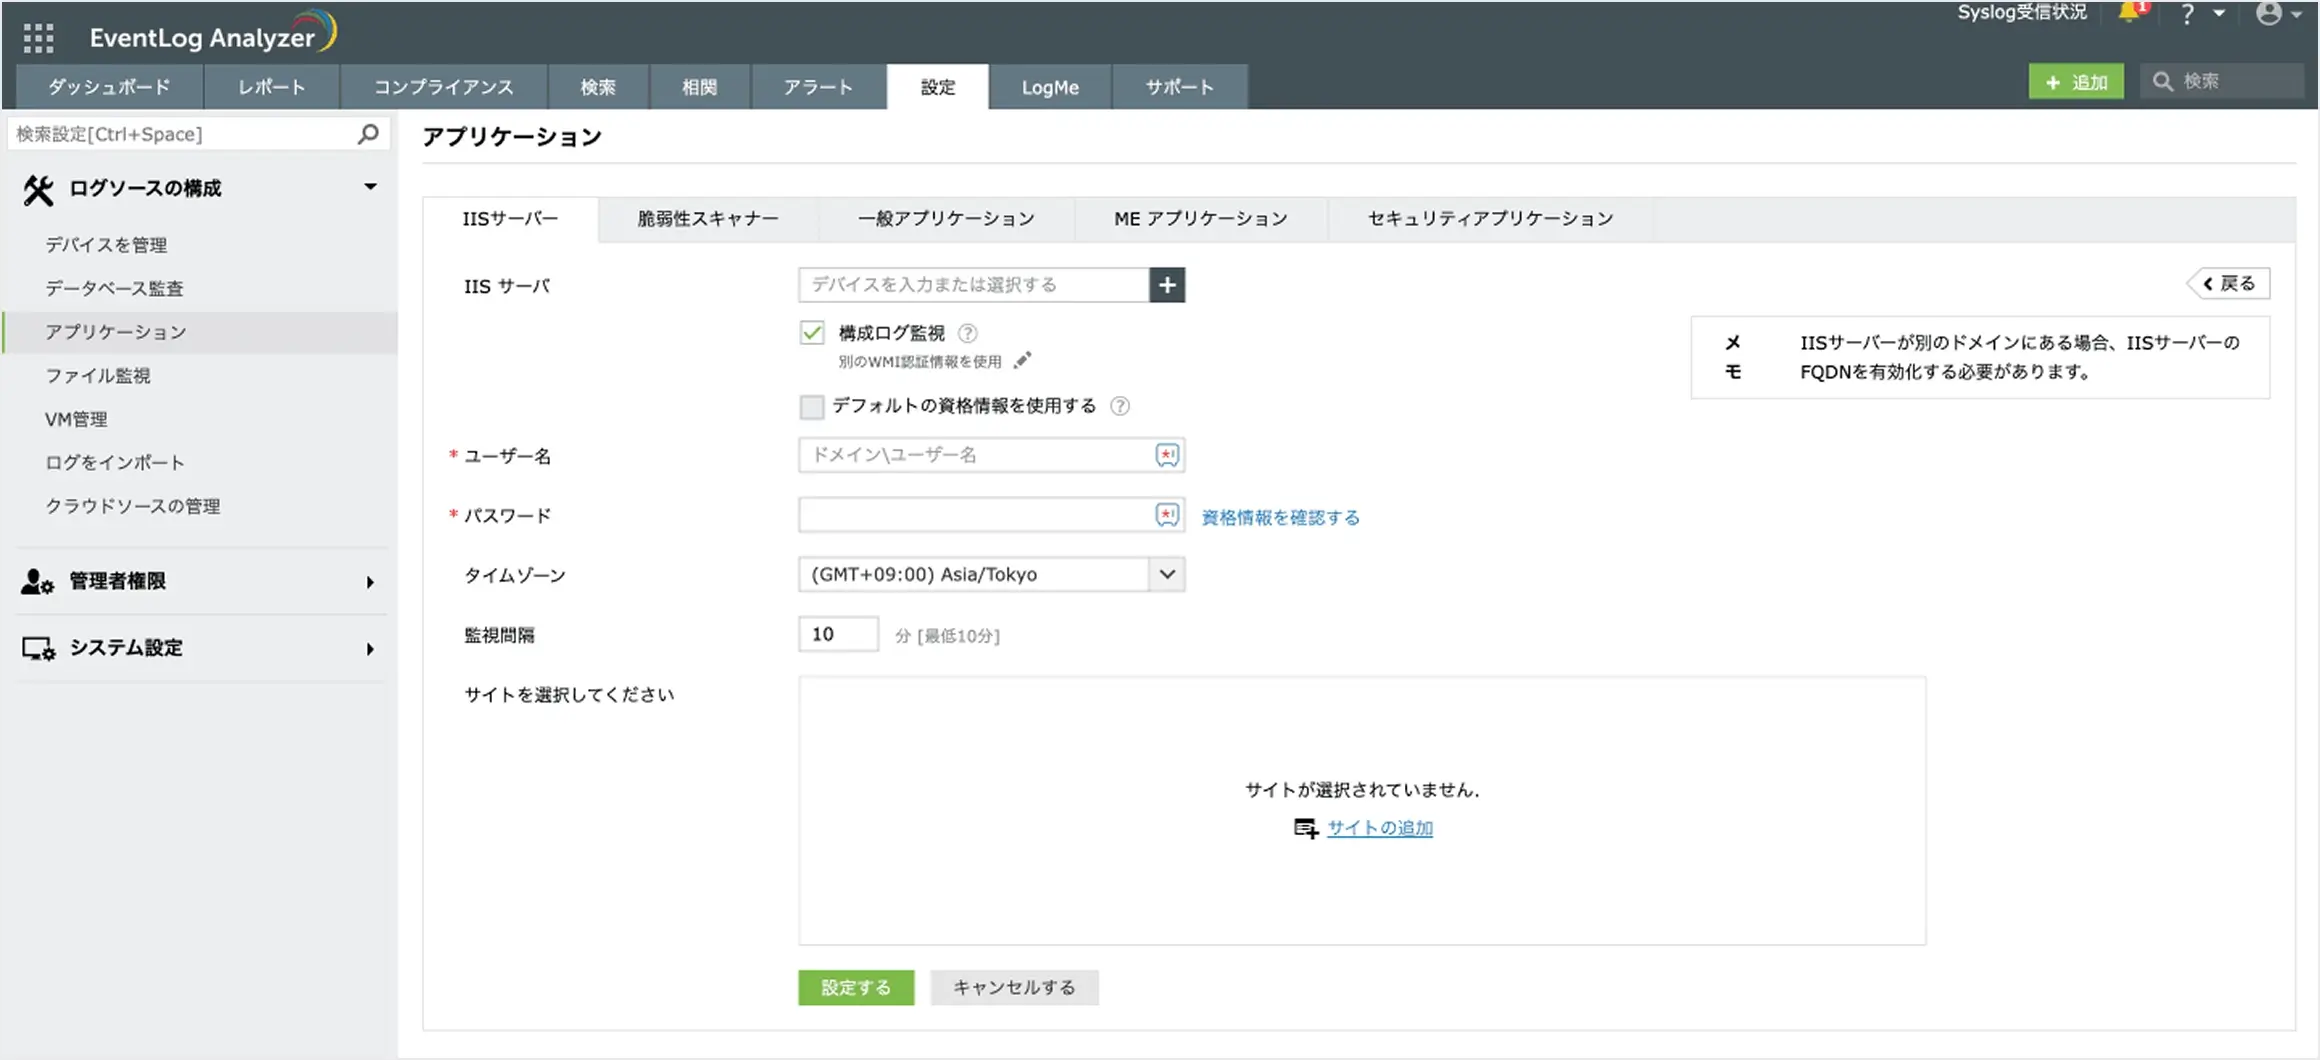
Task: Click the monitor icon beside システム設定
Action: coord(38,648)
